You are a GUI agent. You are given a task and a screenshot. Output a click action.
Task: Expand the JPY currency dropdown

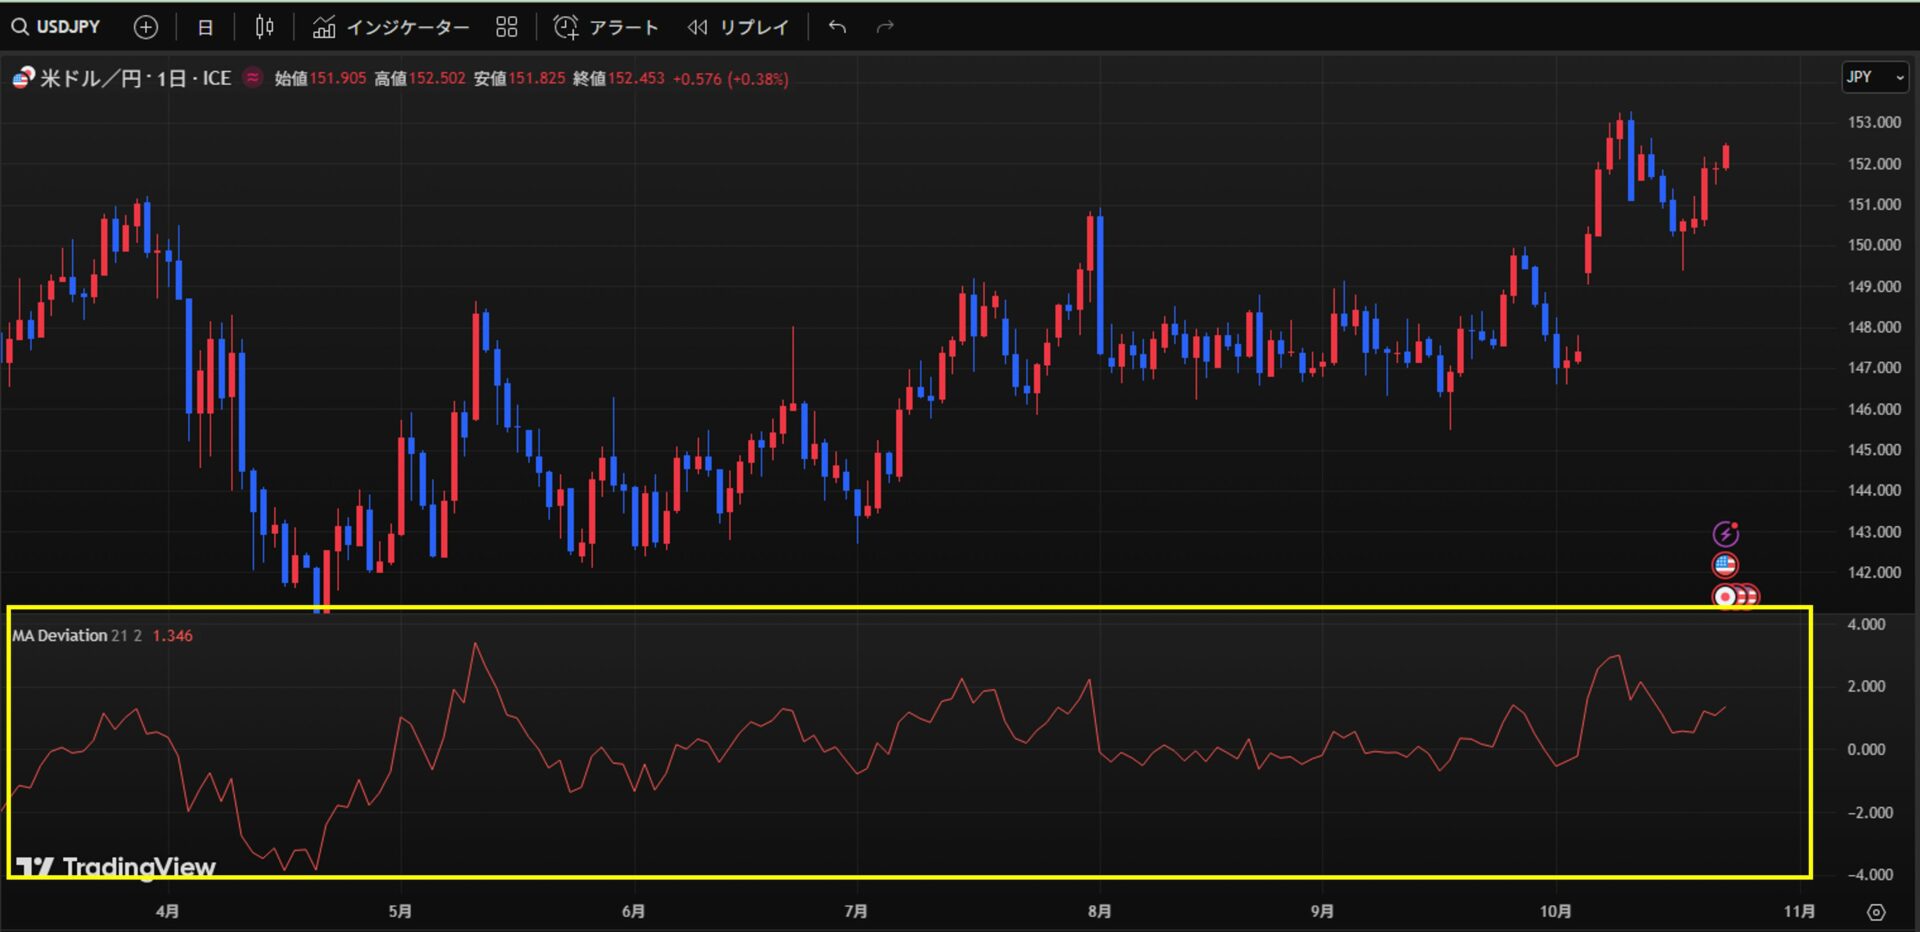(1874, 77)
